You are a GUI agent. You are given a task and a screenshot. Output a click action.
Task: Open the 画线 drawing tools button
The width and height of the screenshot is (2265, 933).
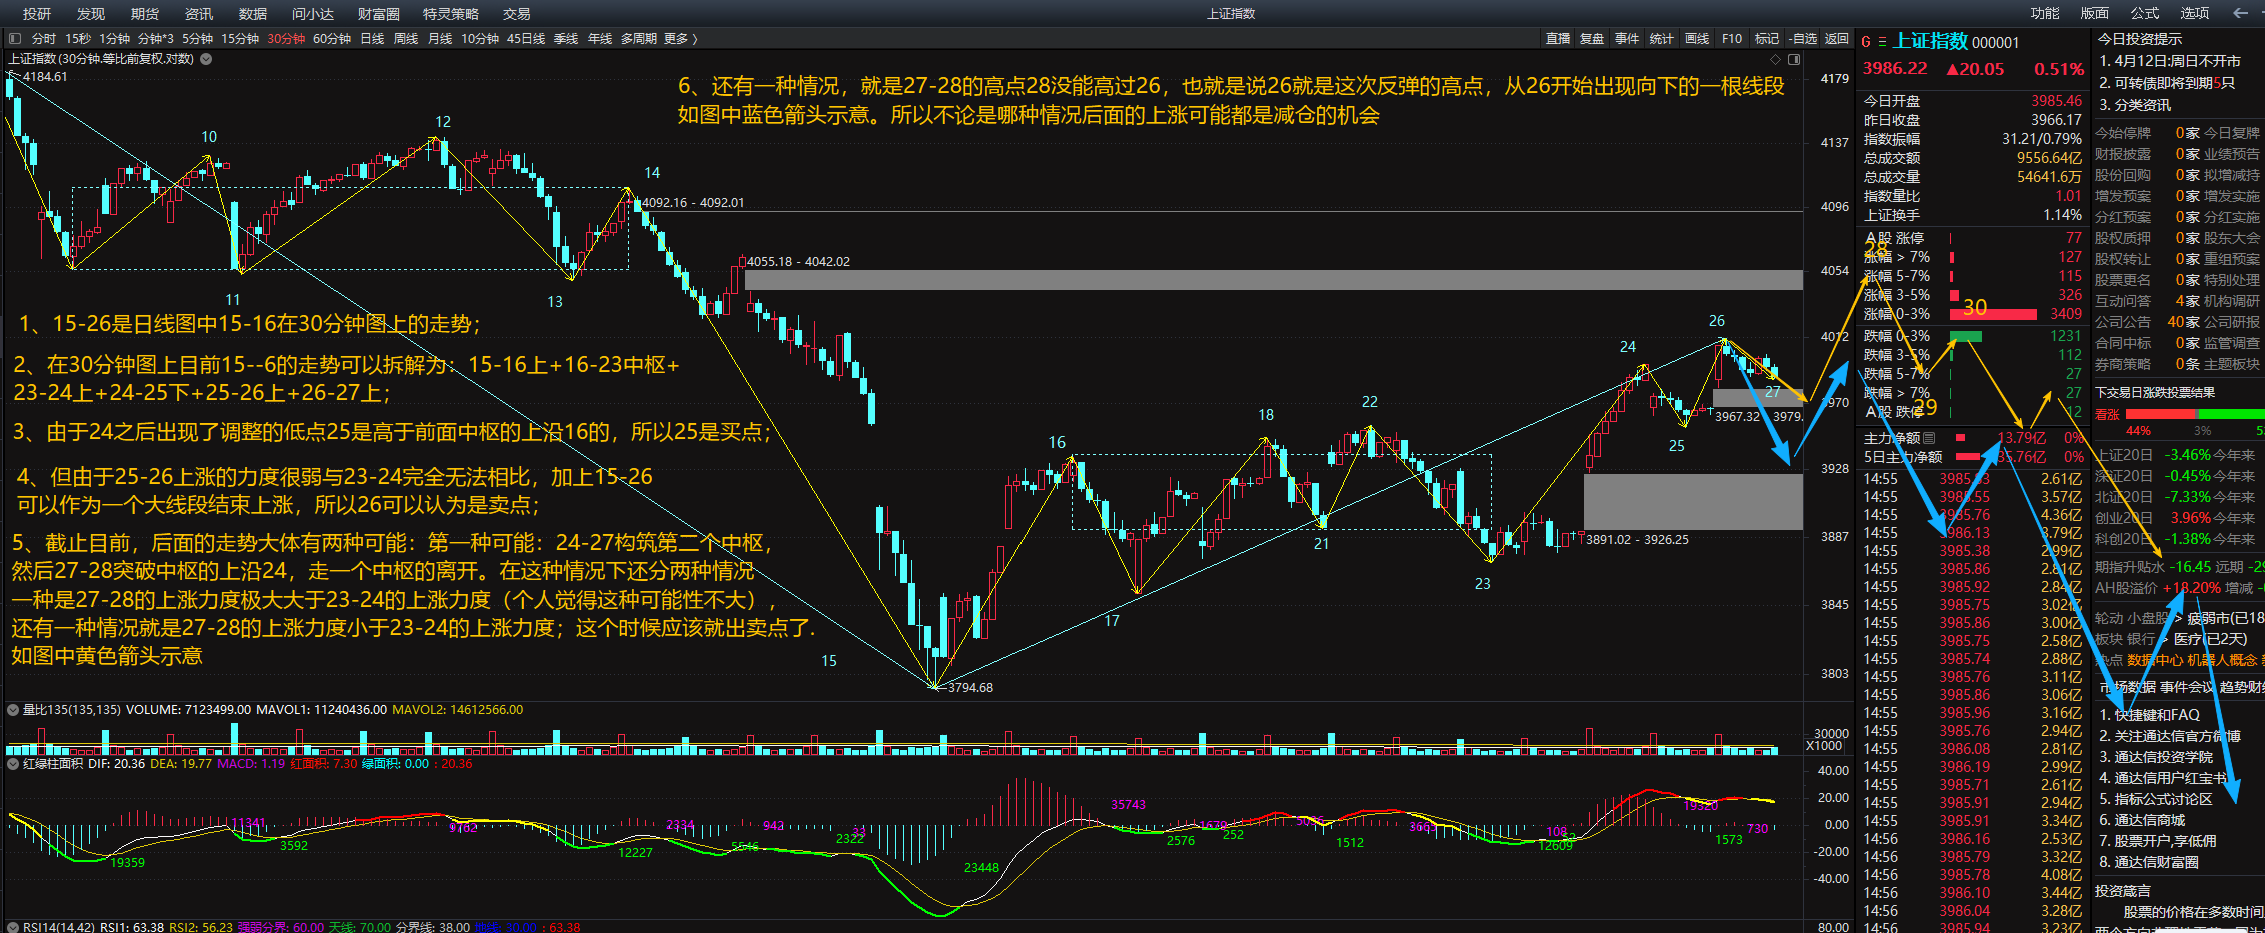click(1697, 39)
